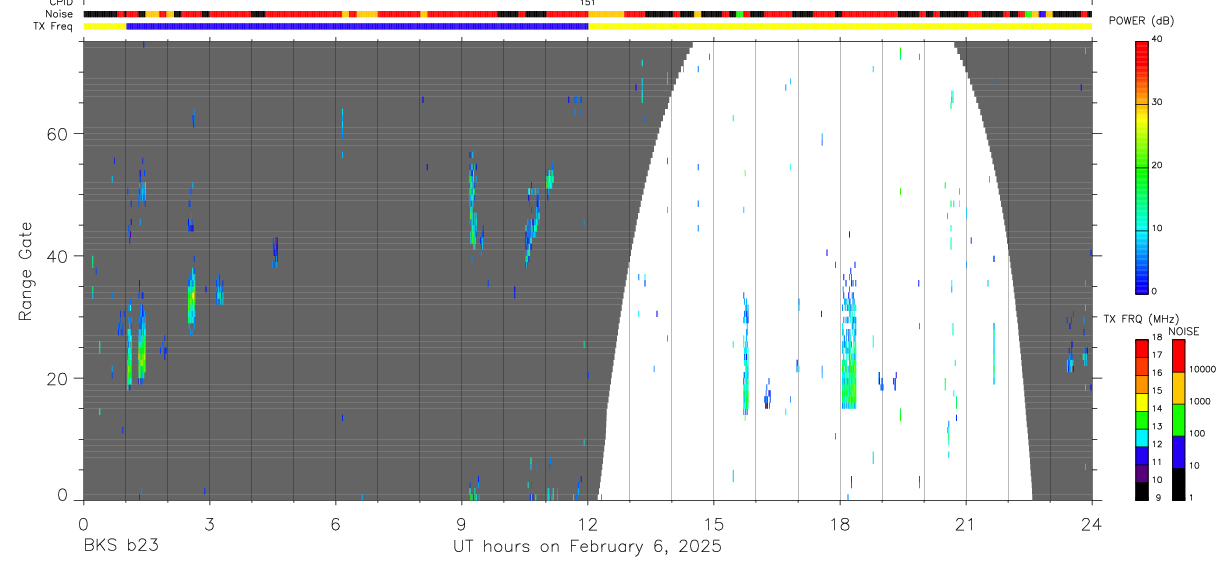Image resolution: width=1228 pixels, height=567 pixels.
Task: Click the "16" tick on TX FRQ scale
Action: [x=1157, y=373]
